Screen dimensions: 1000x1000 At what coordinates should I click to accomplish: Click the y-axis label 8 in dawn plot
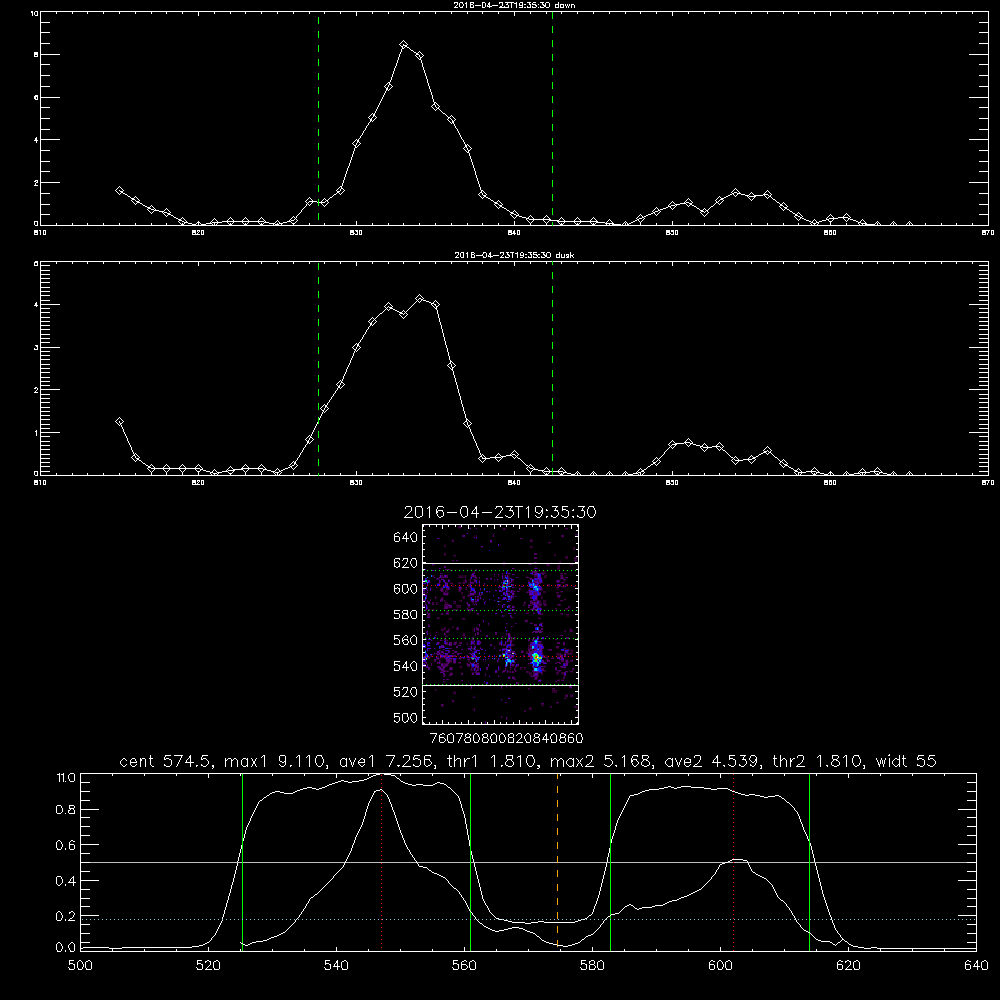coord(36,55)
